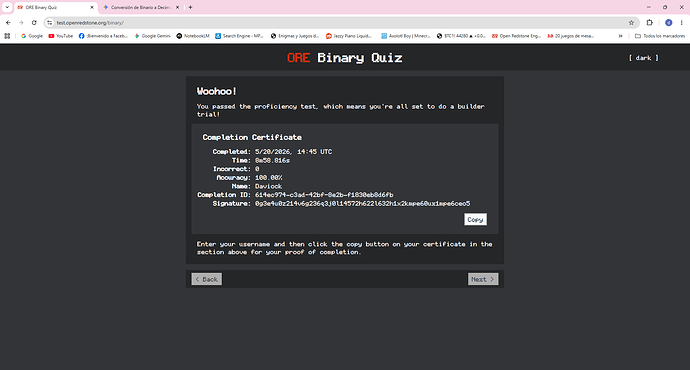Screen dimensions: 690x370
Task: Open the Open Redstone Eng bookmark
Action: [516, 36]
